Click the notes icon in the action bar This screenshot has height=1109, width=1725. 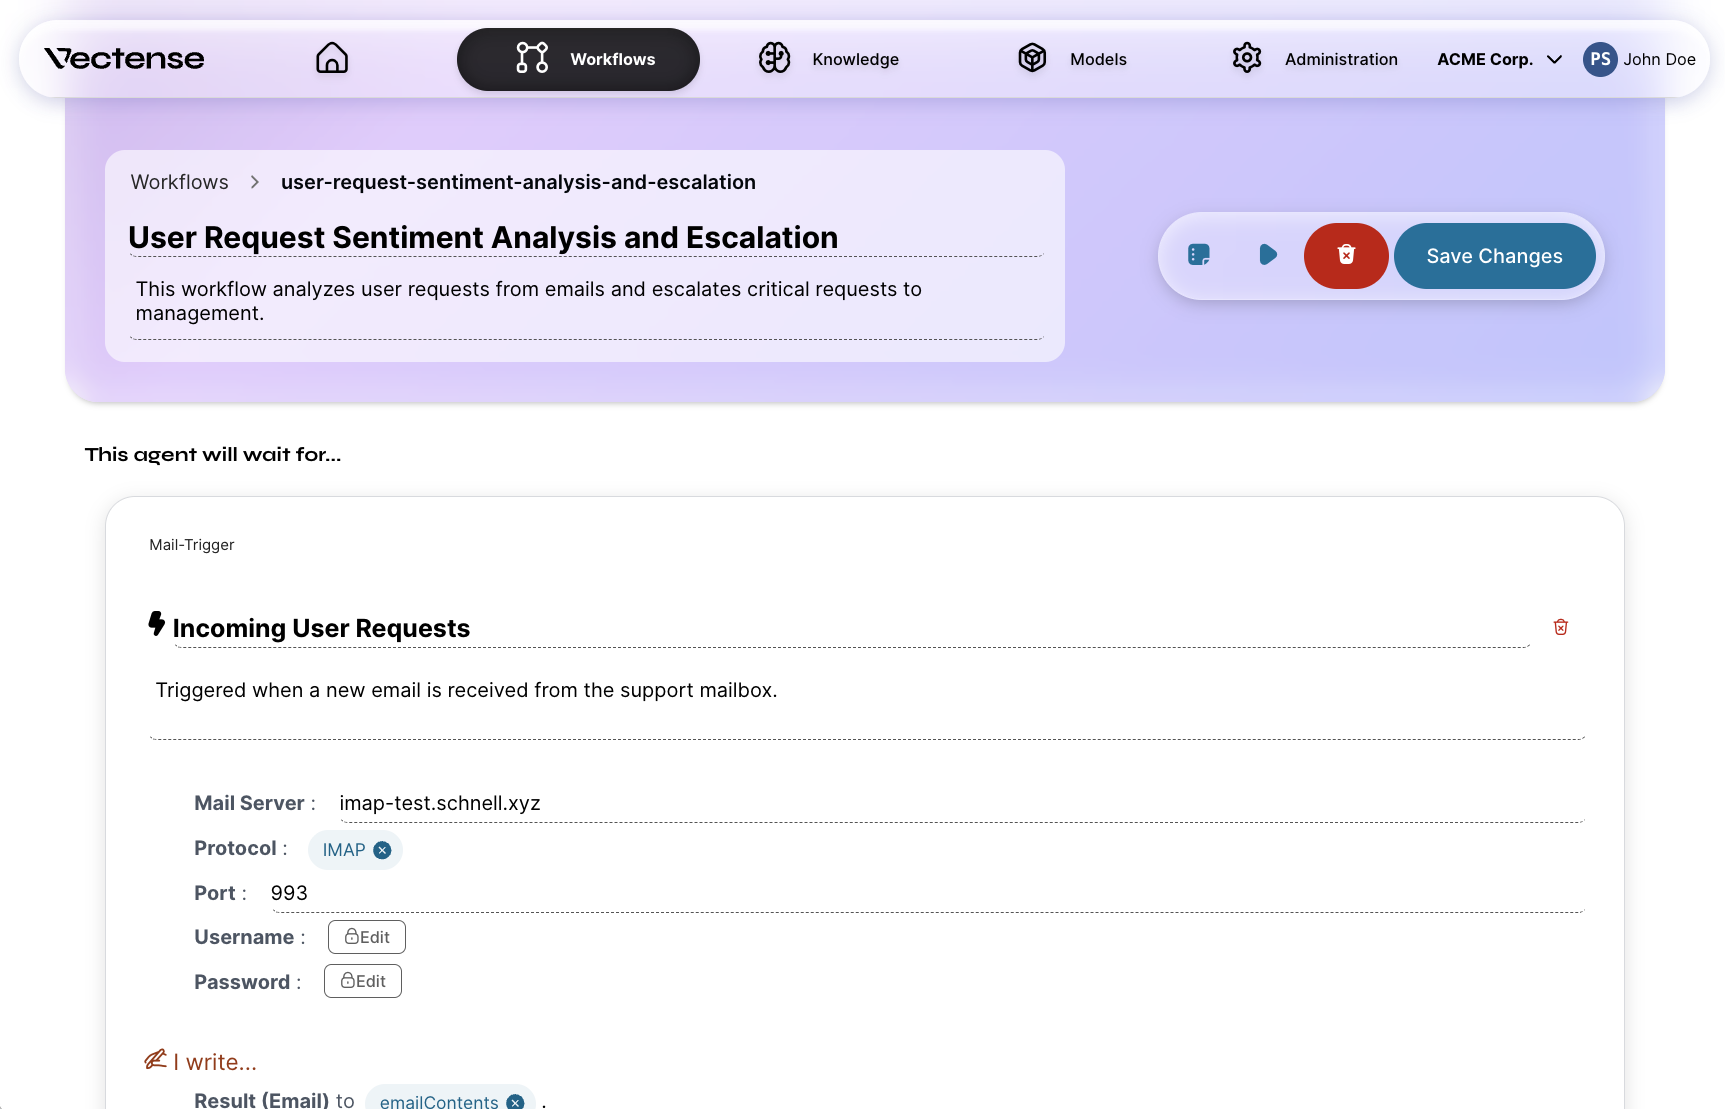[x=1199, y=255]
